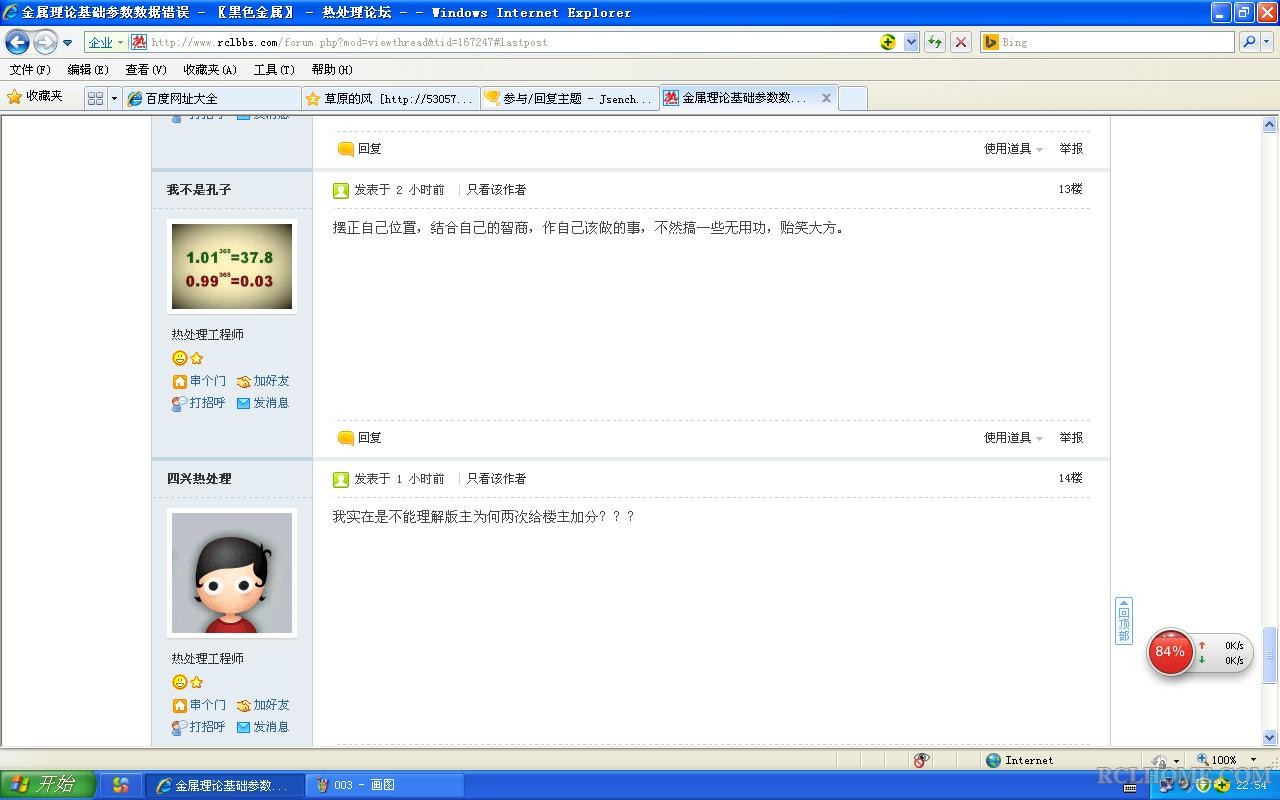Click the IE Forward navigation button
This screenshot has height=800, width=1280.
pyautogui.click(x=45, y=42)
